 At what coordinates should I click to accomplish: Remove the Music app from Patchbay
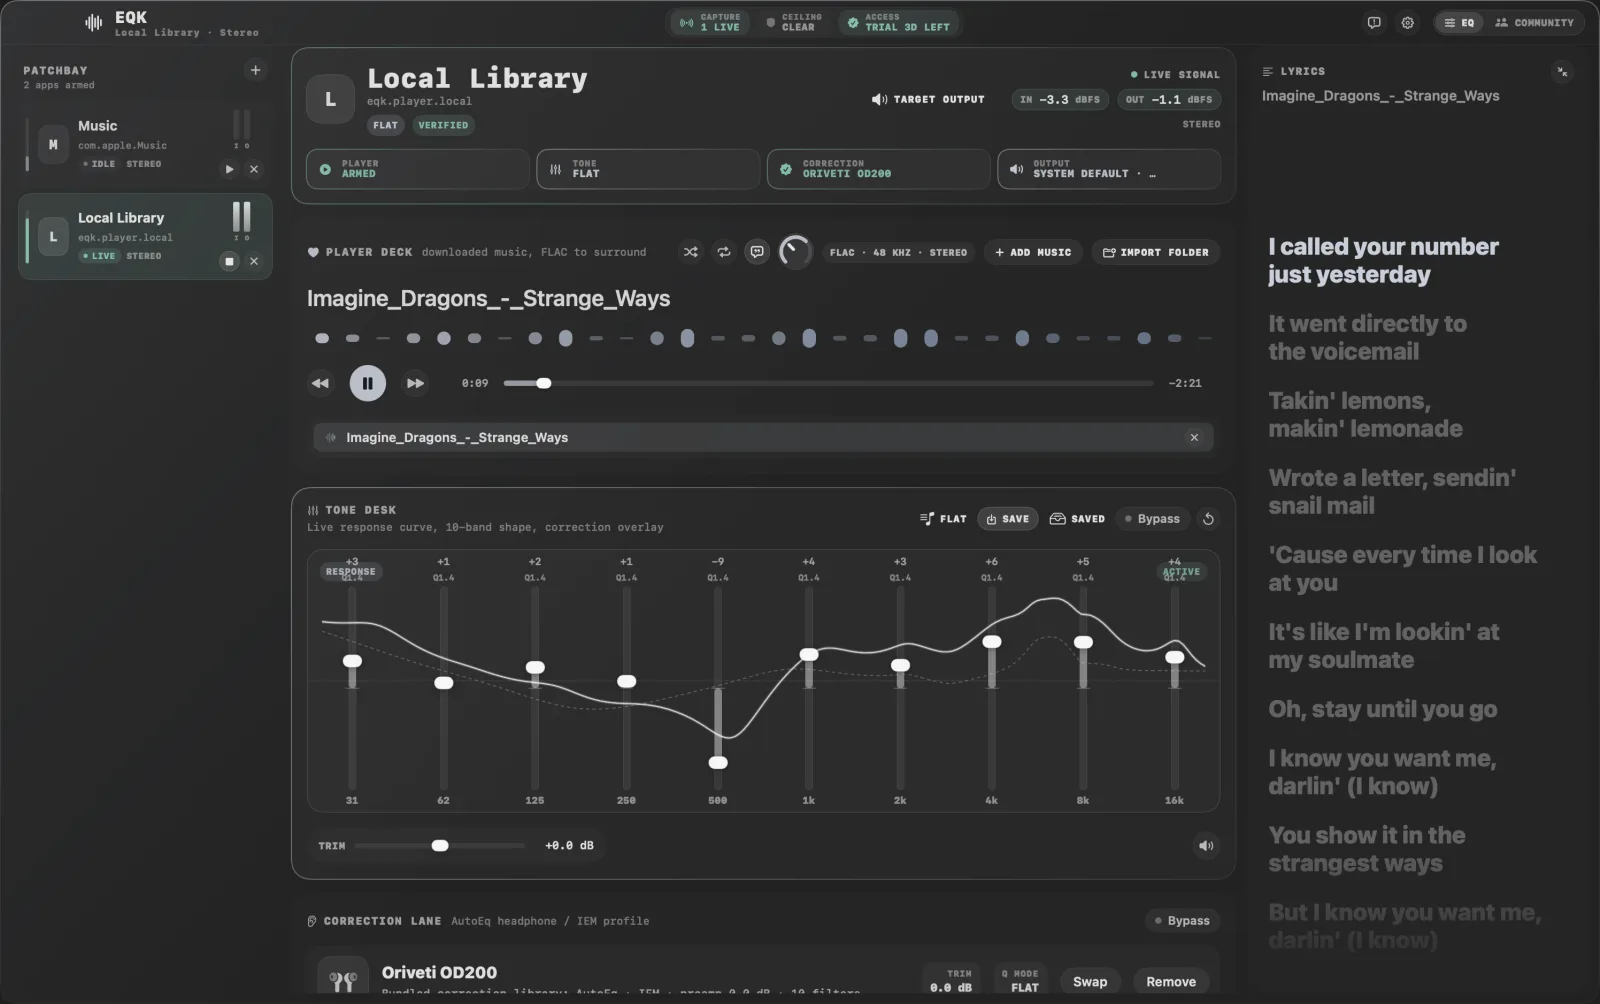[254, 169]
